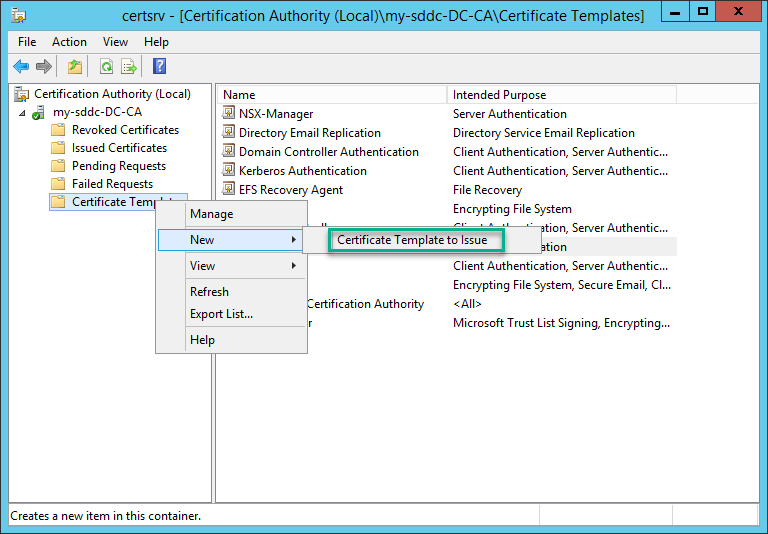Click the Certificate Templates folder icon
The image size is (768, 534).
coord(58,202)
